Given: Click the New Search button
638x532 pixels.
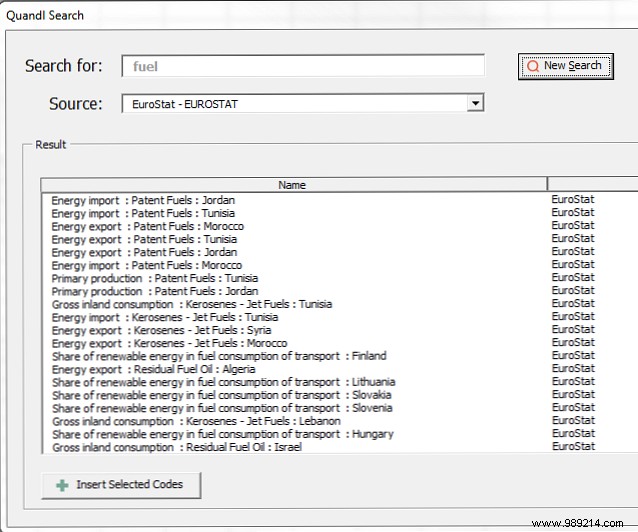Looking at the screenshot, I should coord(566,66).
